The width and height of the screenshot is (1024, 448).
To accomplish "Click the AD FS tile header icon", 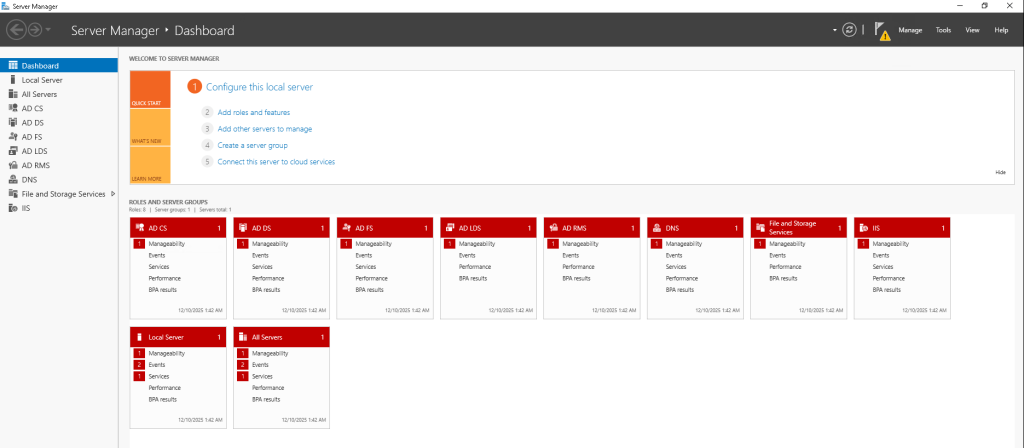I will pyautogui.click(x=346, y=228).
